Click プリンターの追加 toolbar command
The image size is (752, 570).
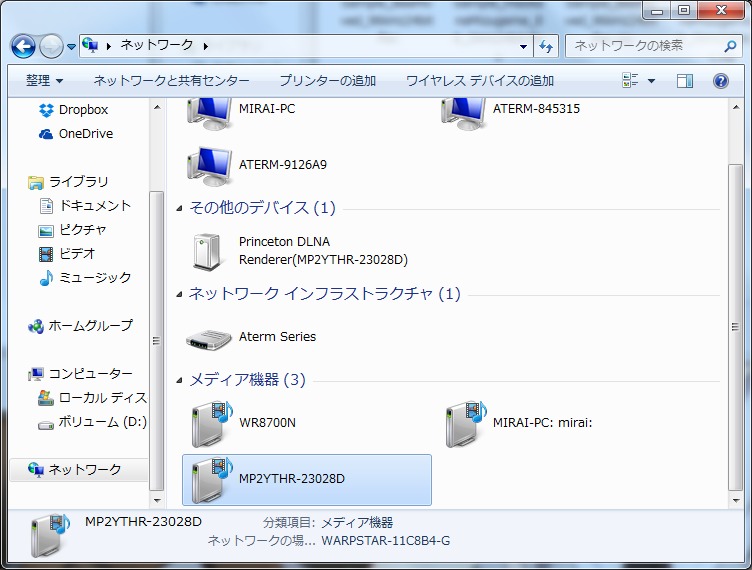tap(328, 81)
